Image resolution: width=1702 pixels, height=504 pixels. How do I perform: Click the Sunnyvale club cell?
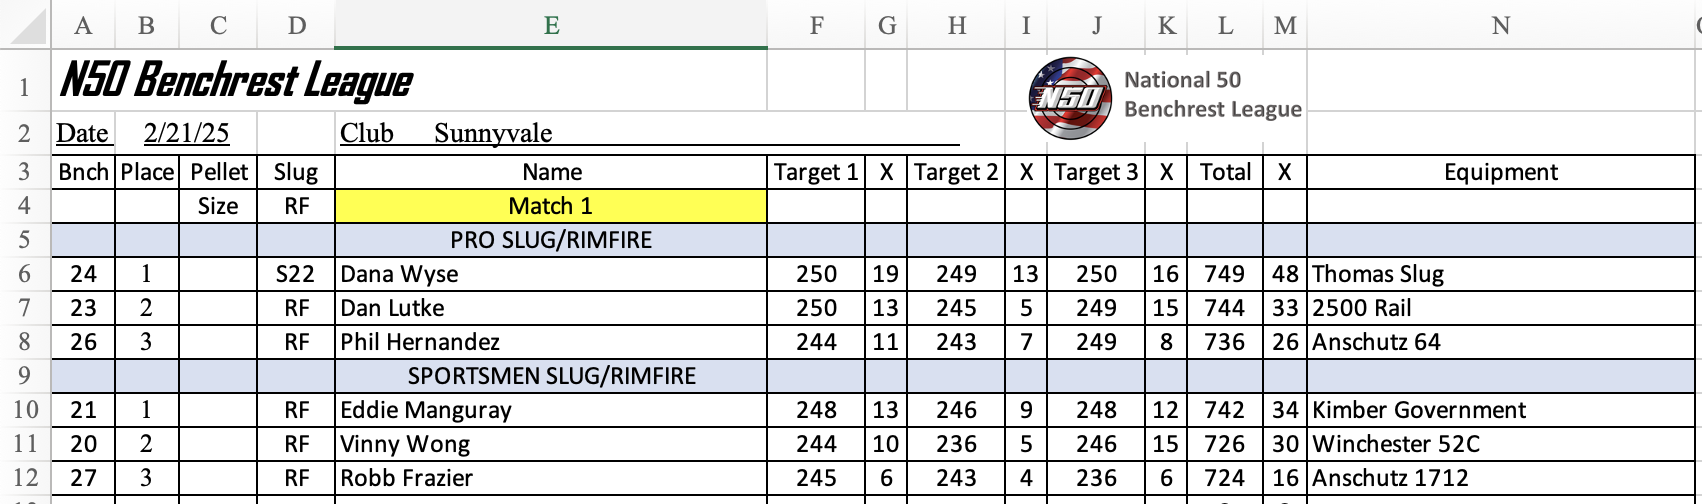[493, 133]
